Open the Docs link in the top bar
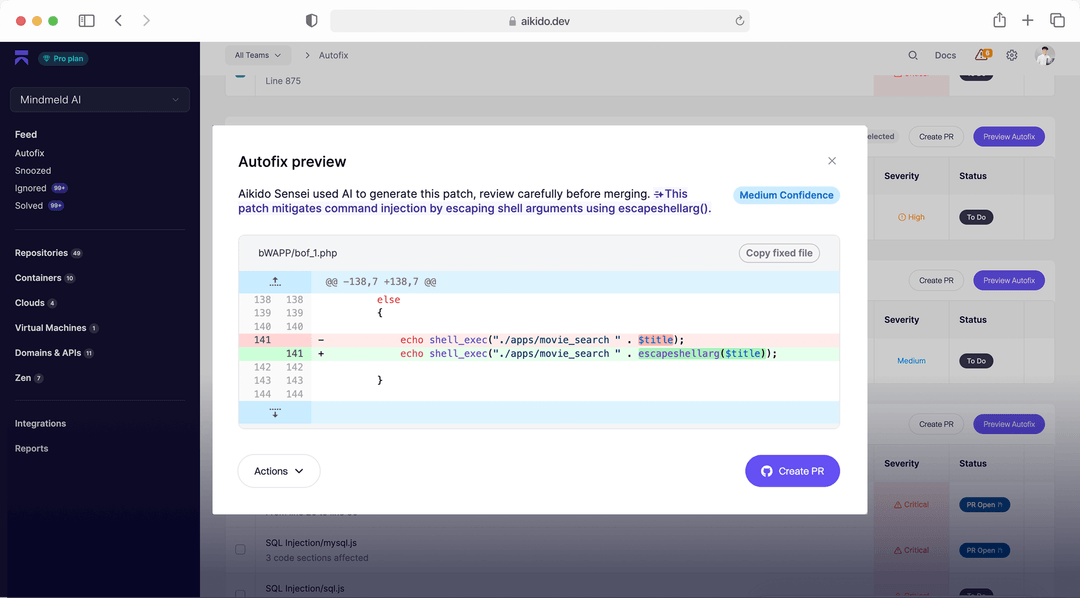This screenshot has height=598, width=1080. [945, 55]
